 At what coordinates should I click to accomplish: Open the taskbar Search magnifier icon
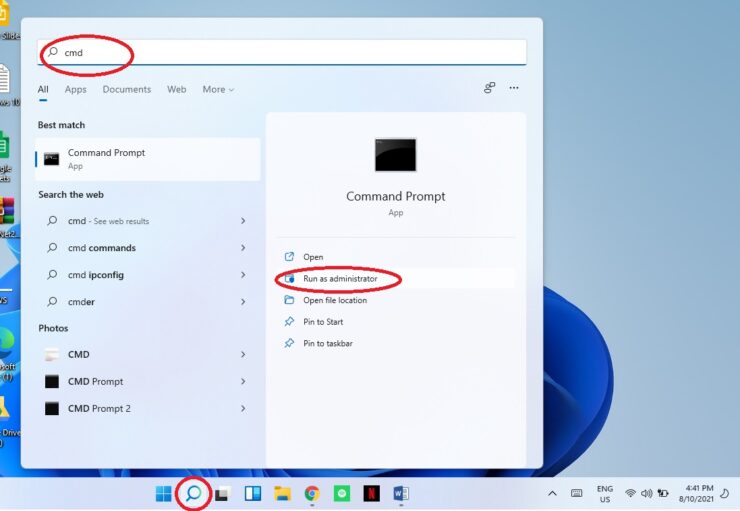pyautogui.click(x=194, y=493)
